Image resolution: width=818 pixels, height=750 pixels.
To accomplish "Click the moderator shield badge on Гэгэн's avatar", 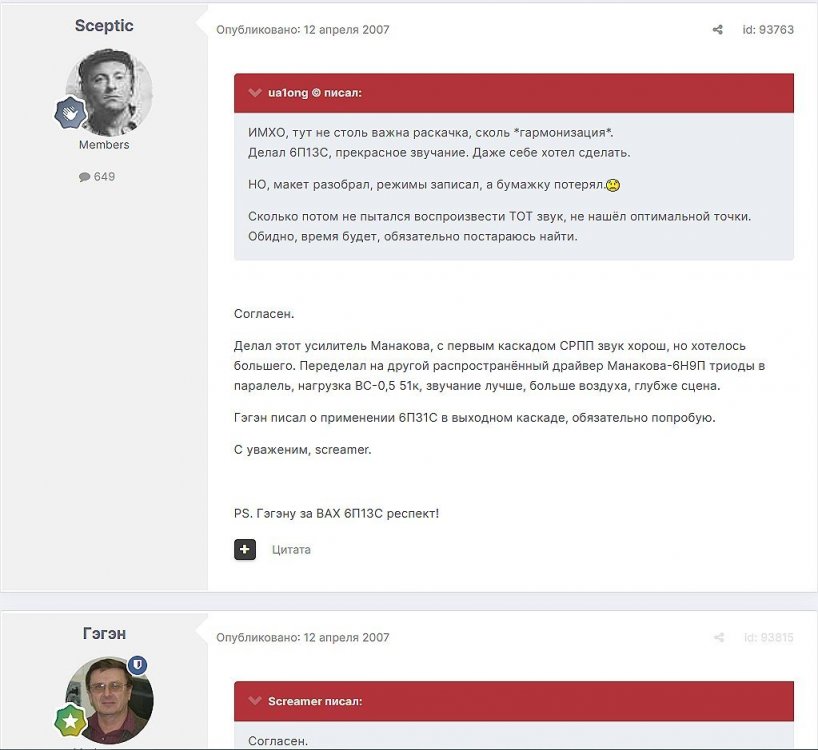I will (x=138, y=665).
